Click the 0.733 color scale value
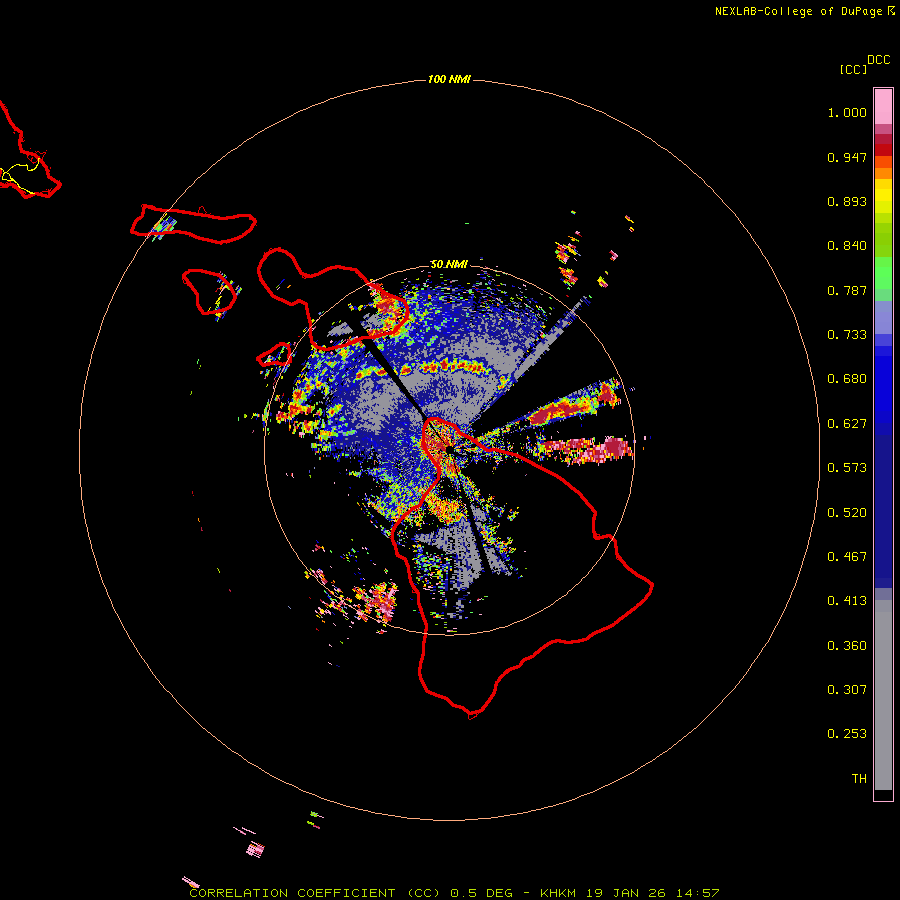Image resolution: width=900 pixels, height=900 pixels. (847, 335)
